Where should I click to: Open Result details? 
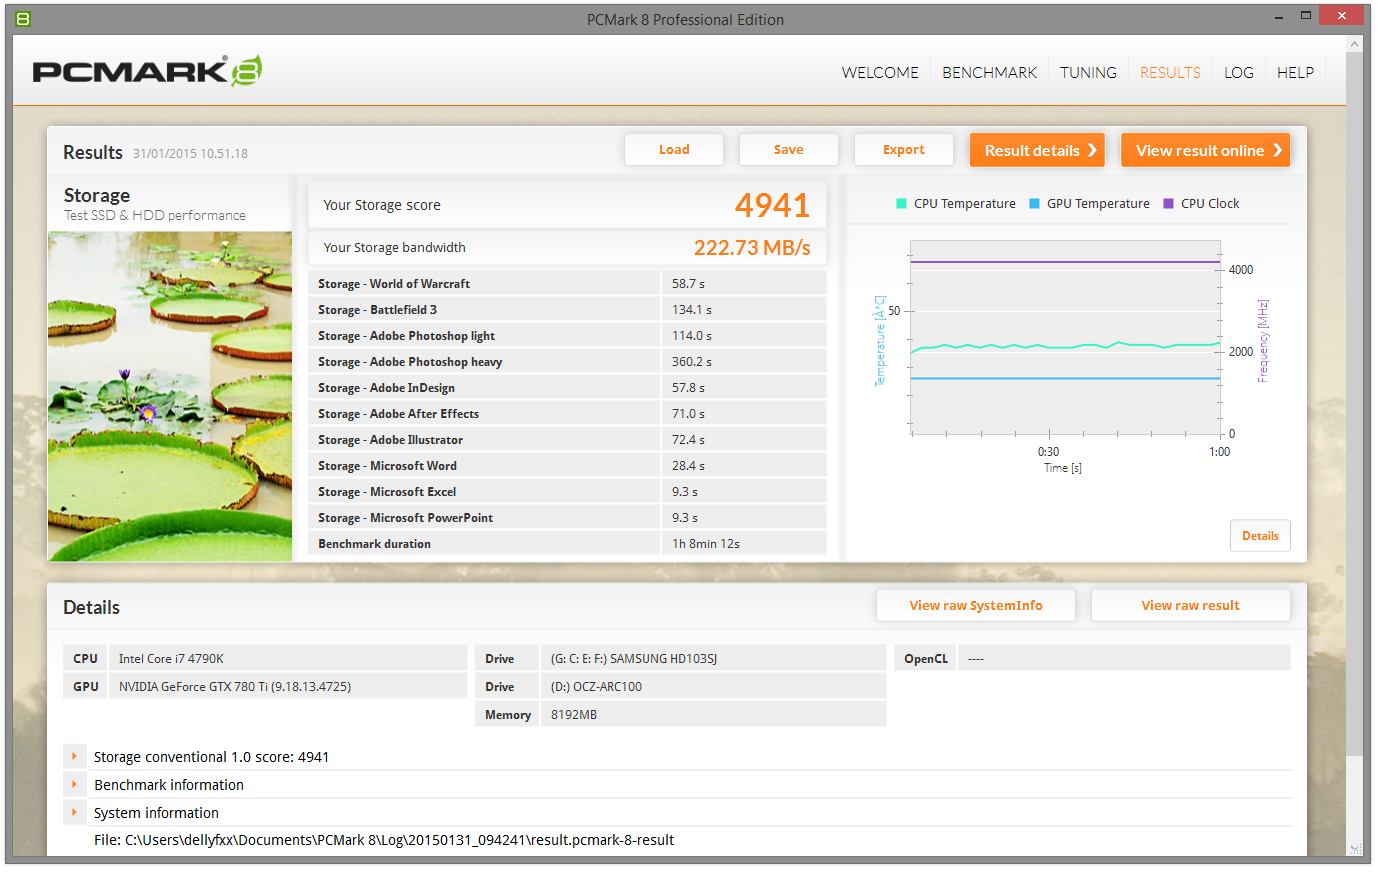click(1037, 150)
